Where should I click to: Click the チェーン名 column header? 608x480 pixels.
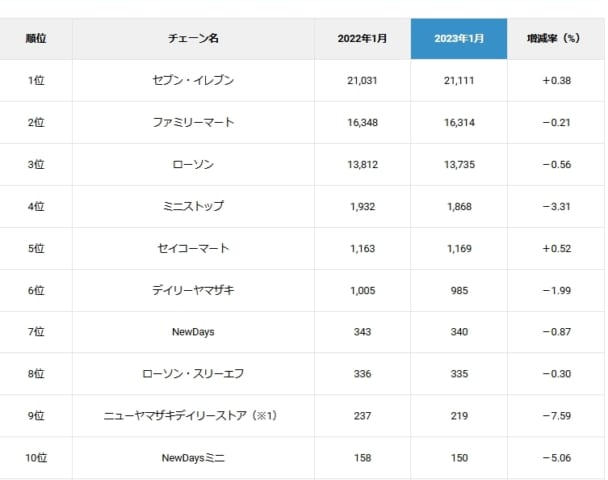pos(194,39)
